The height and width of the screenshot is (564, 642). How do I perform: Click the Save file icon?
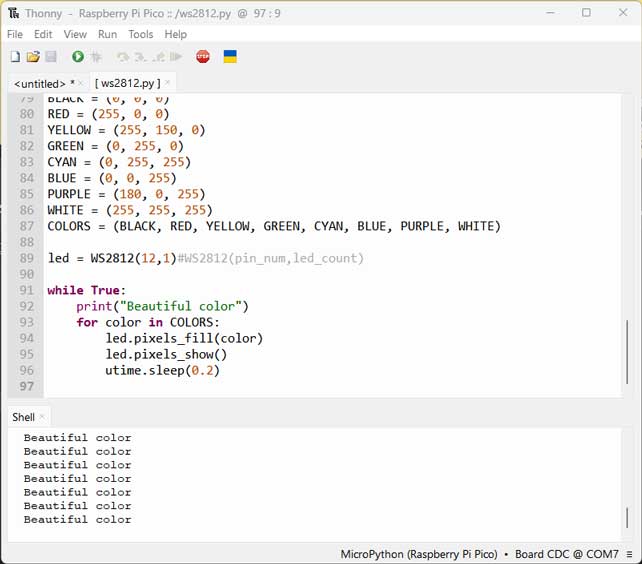click(x=51, y=57)
